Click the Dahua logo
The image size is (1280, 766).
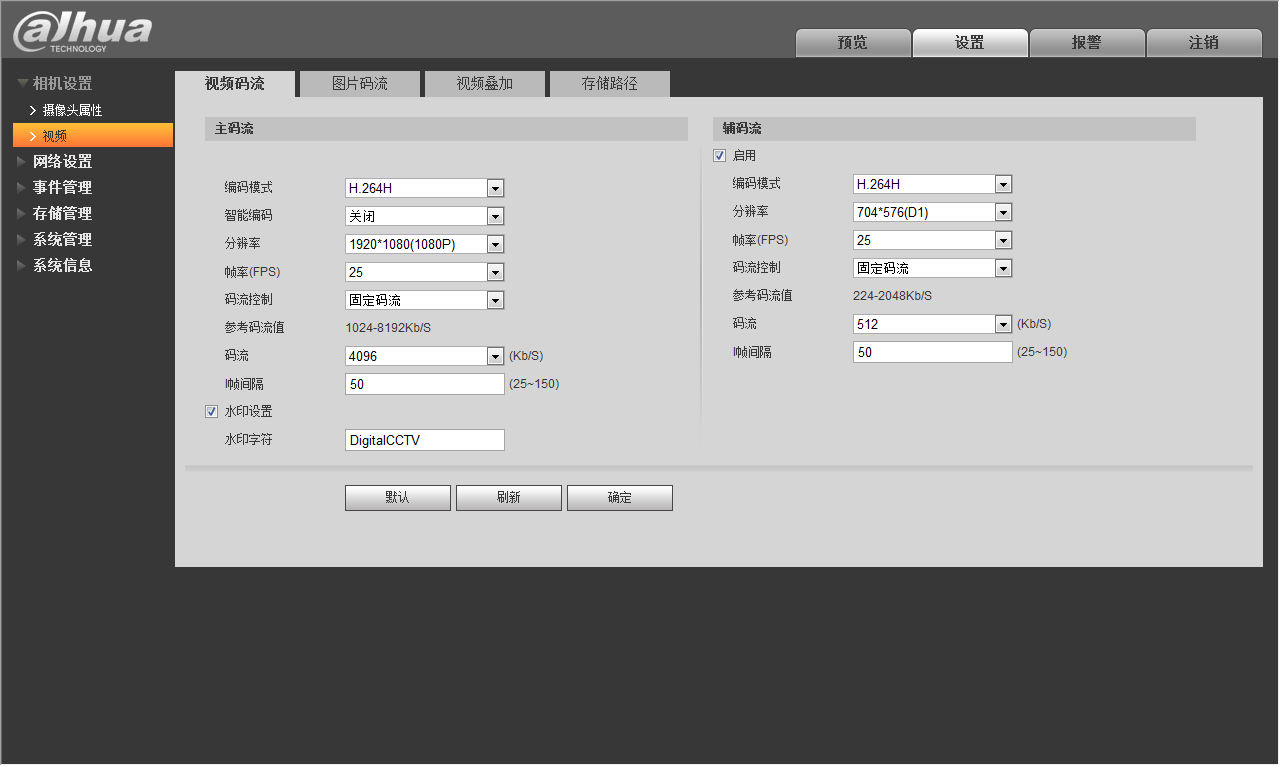point(82,30)
